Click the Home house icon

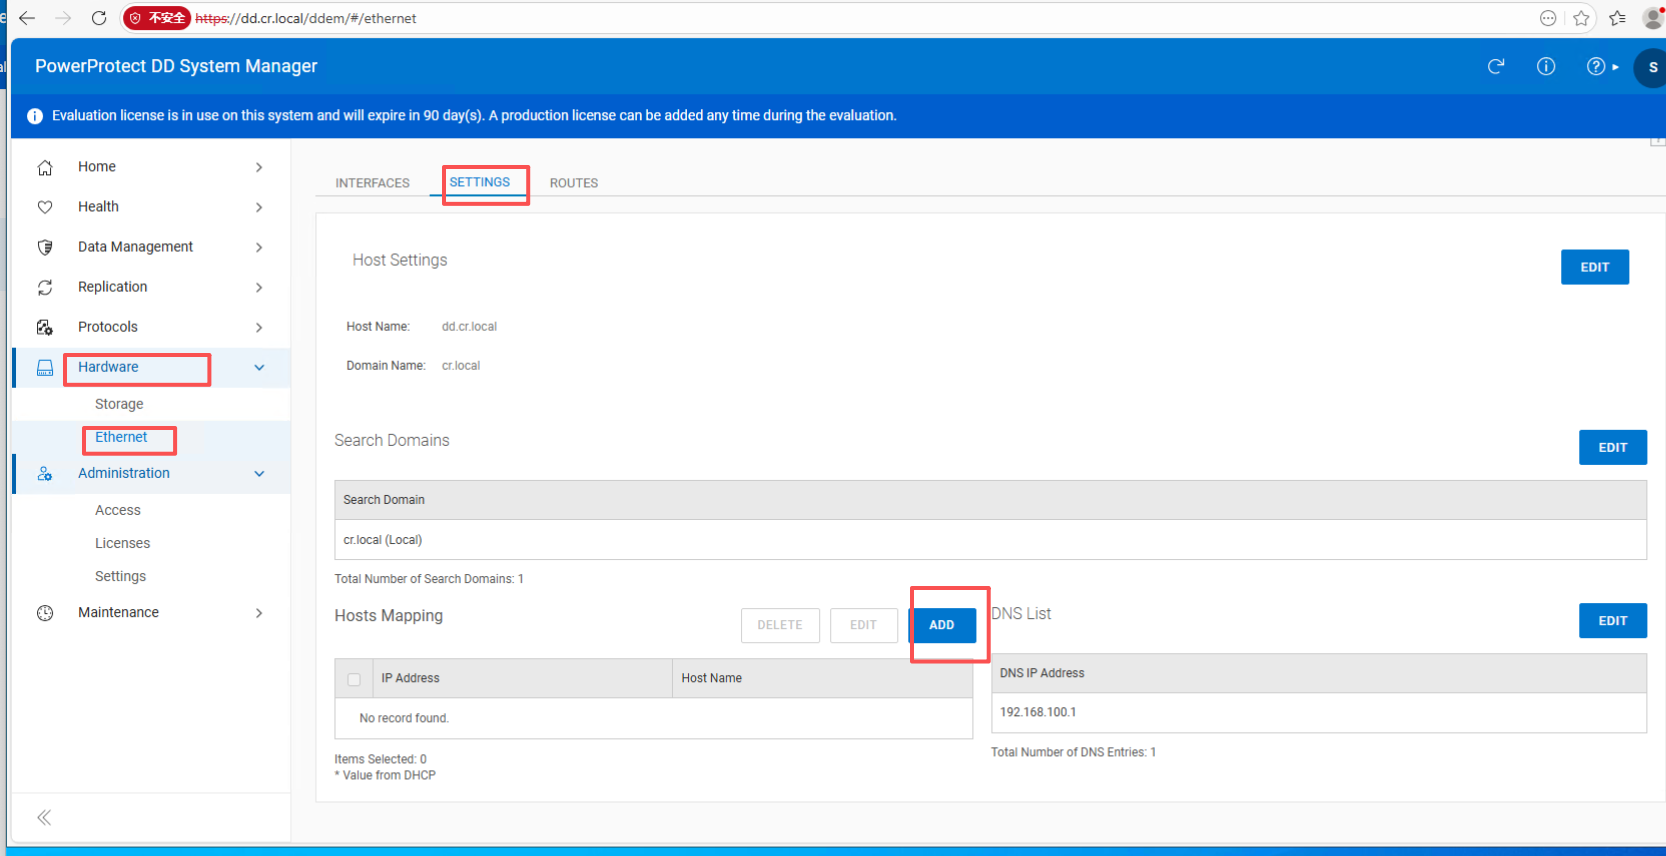pyautogui.click(x=45, y=167)
